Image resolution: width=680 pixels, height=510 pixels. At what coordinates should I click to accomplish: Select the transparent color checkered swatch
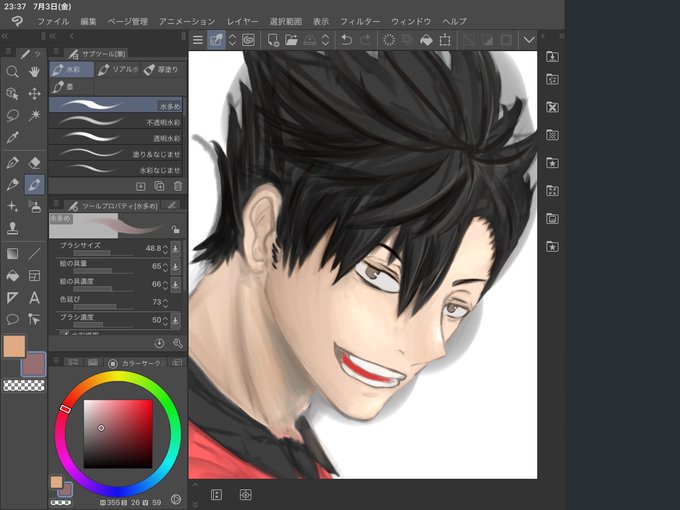click(24, 385)
